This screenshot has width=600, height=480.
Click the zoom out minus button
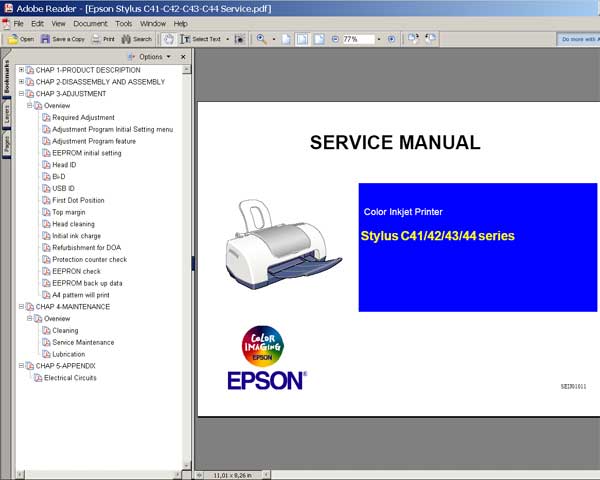point(334,39)
